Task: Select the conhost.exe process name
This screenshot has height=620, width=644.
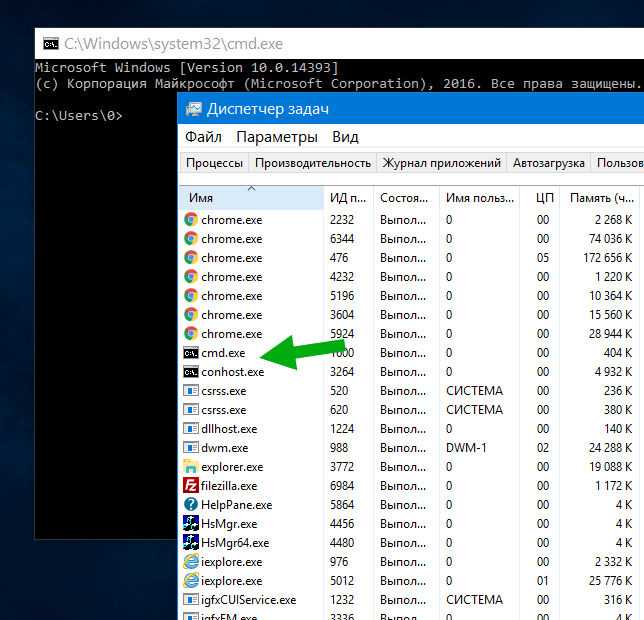Action: coord(232,372)
